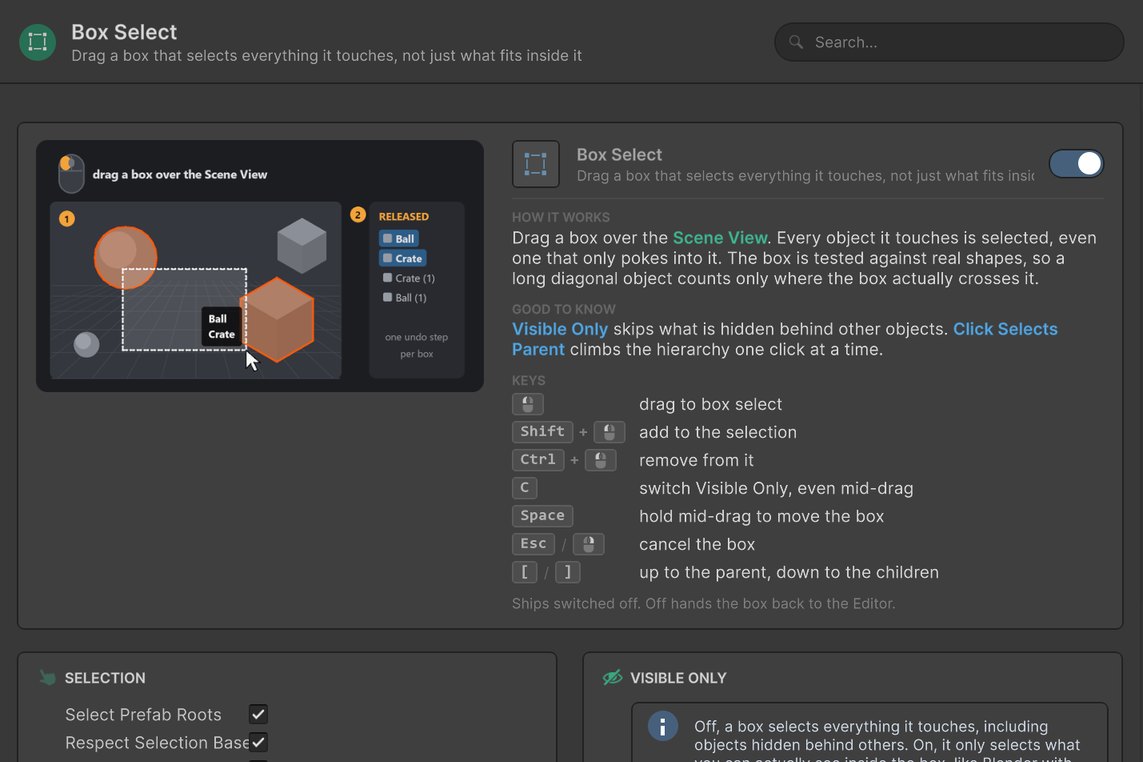Click the 'cancel the box' text
The image size is (1143, 762).
(x=697, y=545)
